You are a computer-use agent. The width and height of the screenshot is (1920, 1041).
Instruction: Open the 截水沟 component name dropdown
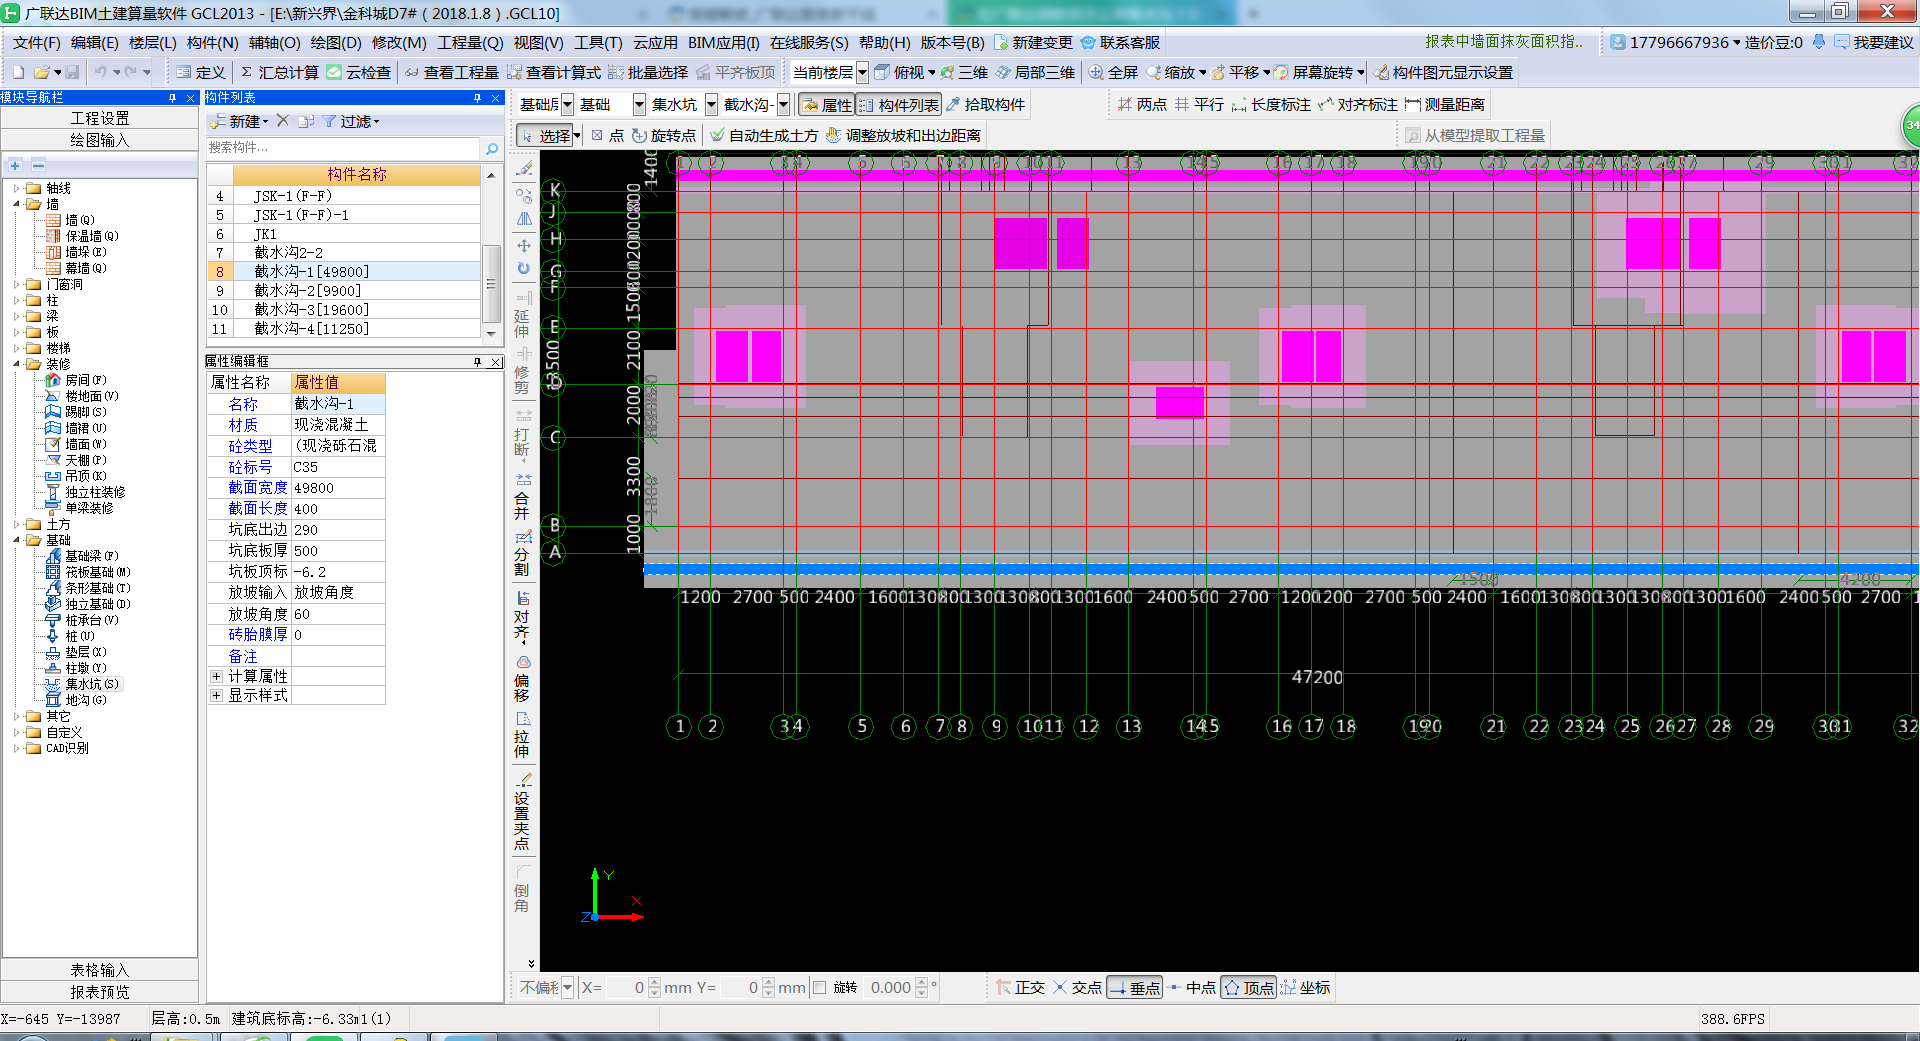pos(783,104)
